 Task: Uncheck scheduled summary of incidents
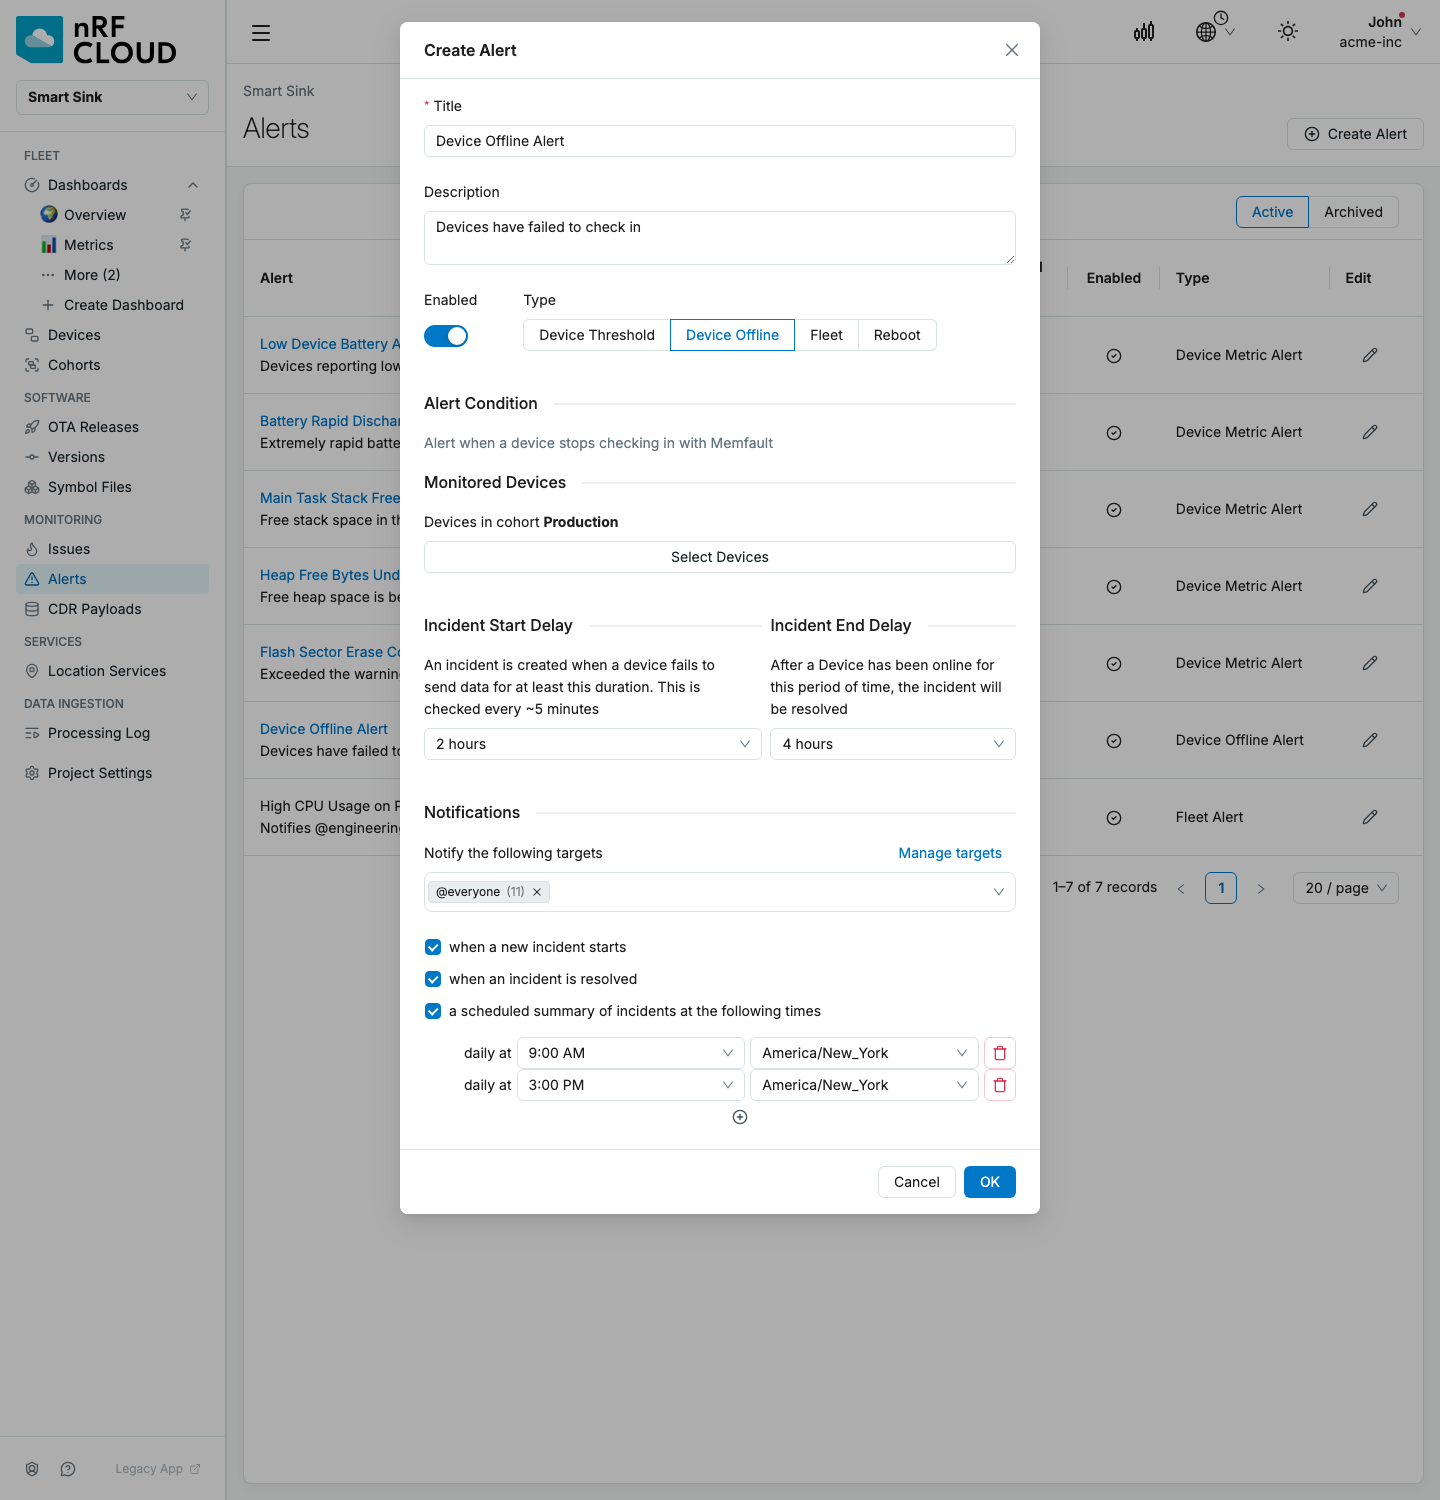click(433, 1011)
